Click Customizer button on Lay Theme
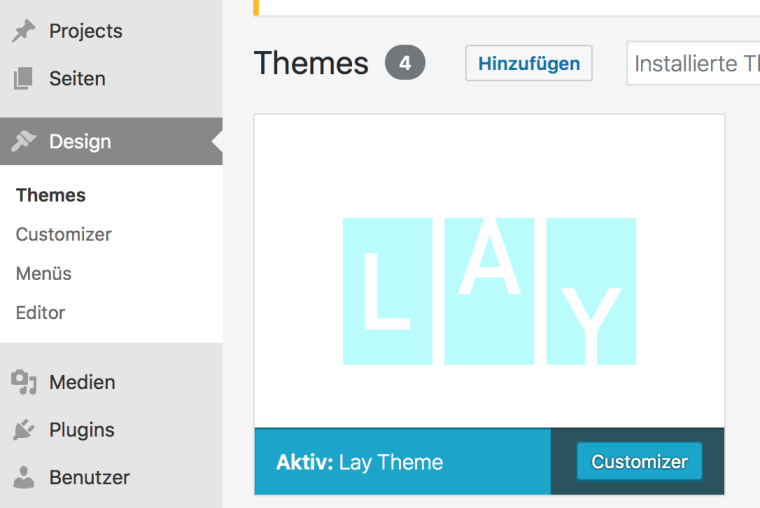This screenshot has height=508, width=760. (639, 462)
